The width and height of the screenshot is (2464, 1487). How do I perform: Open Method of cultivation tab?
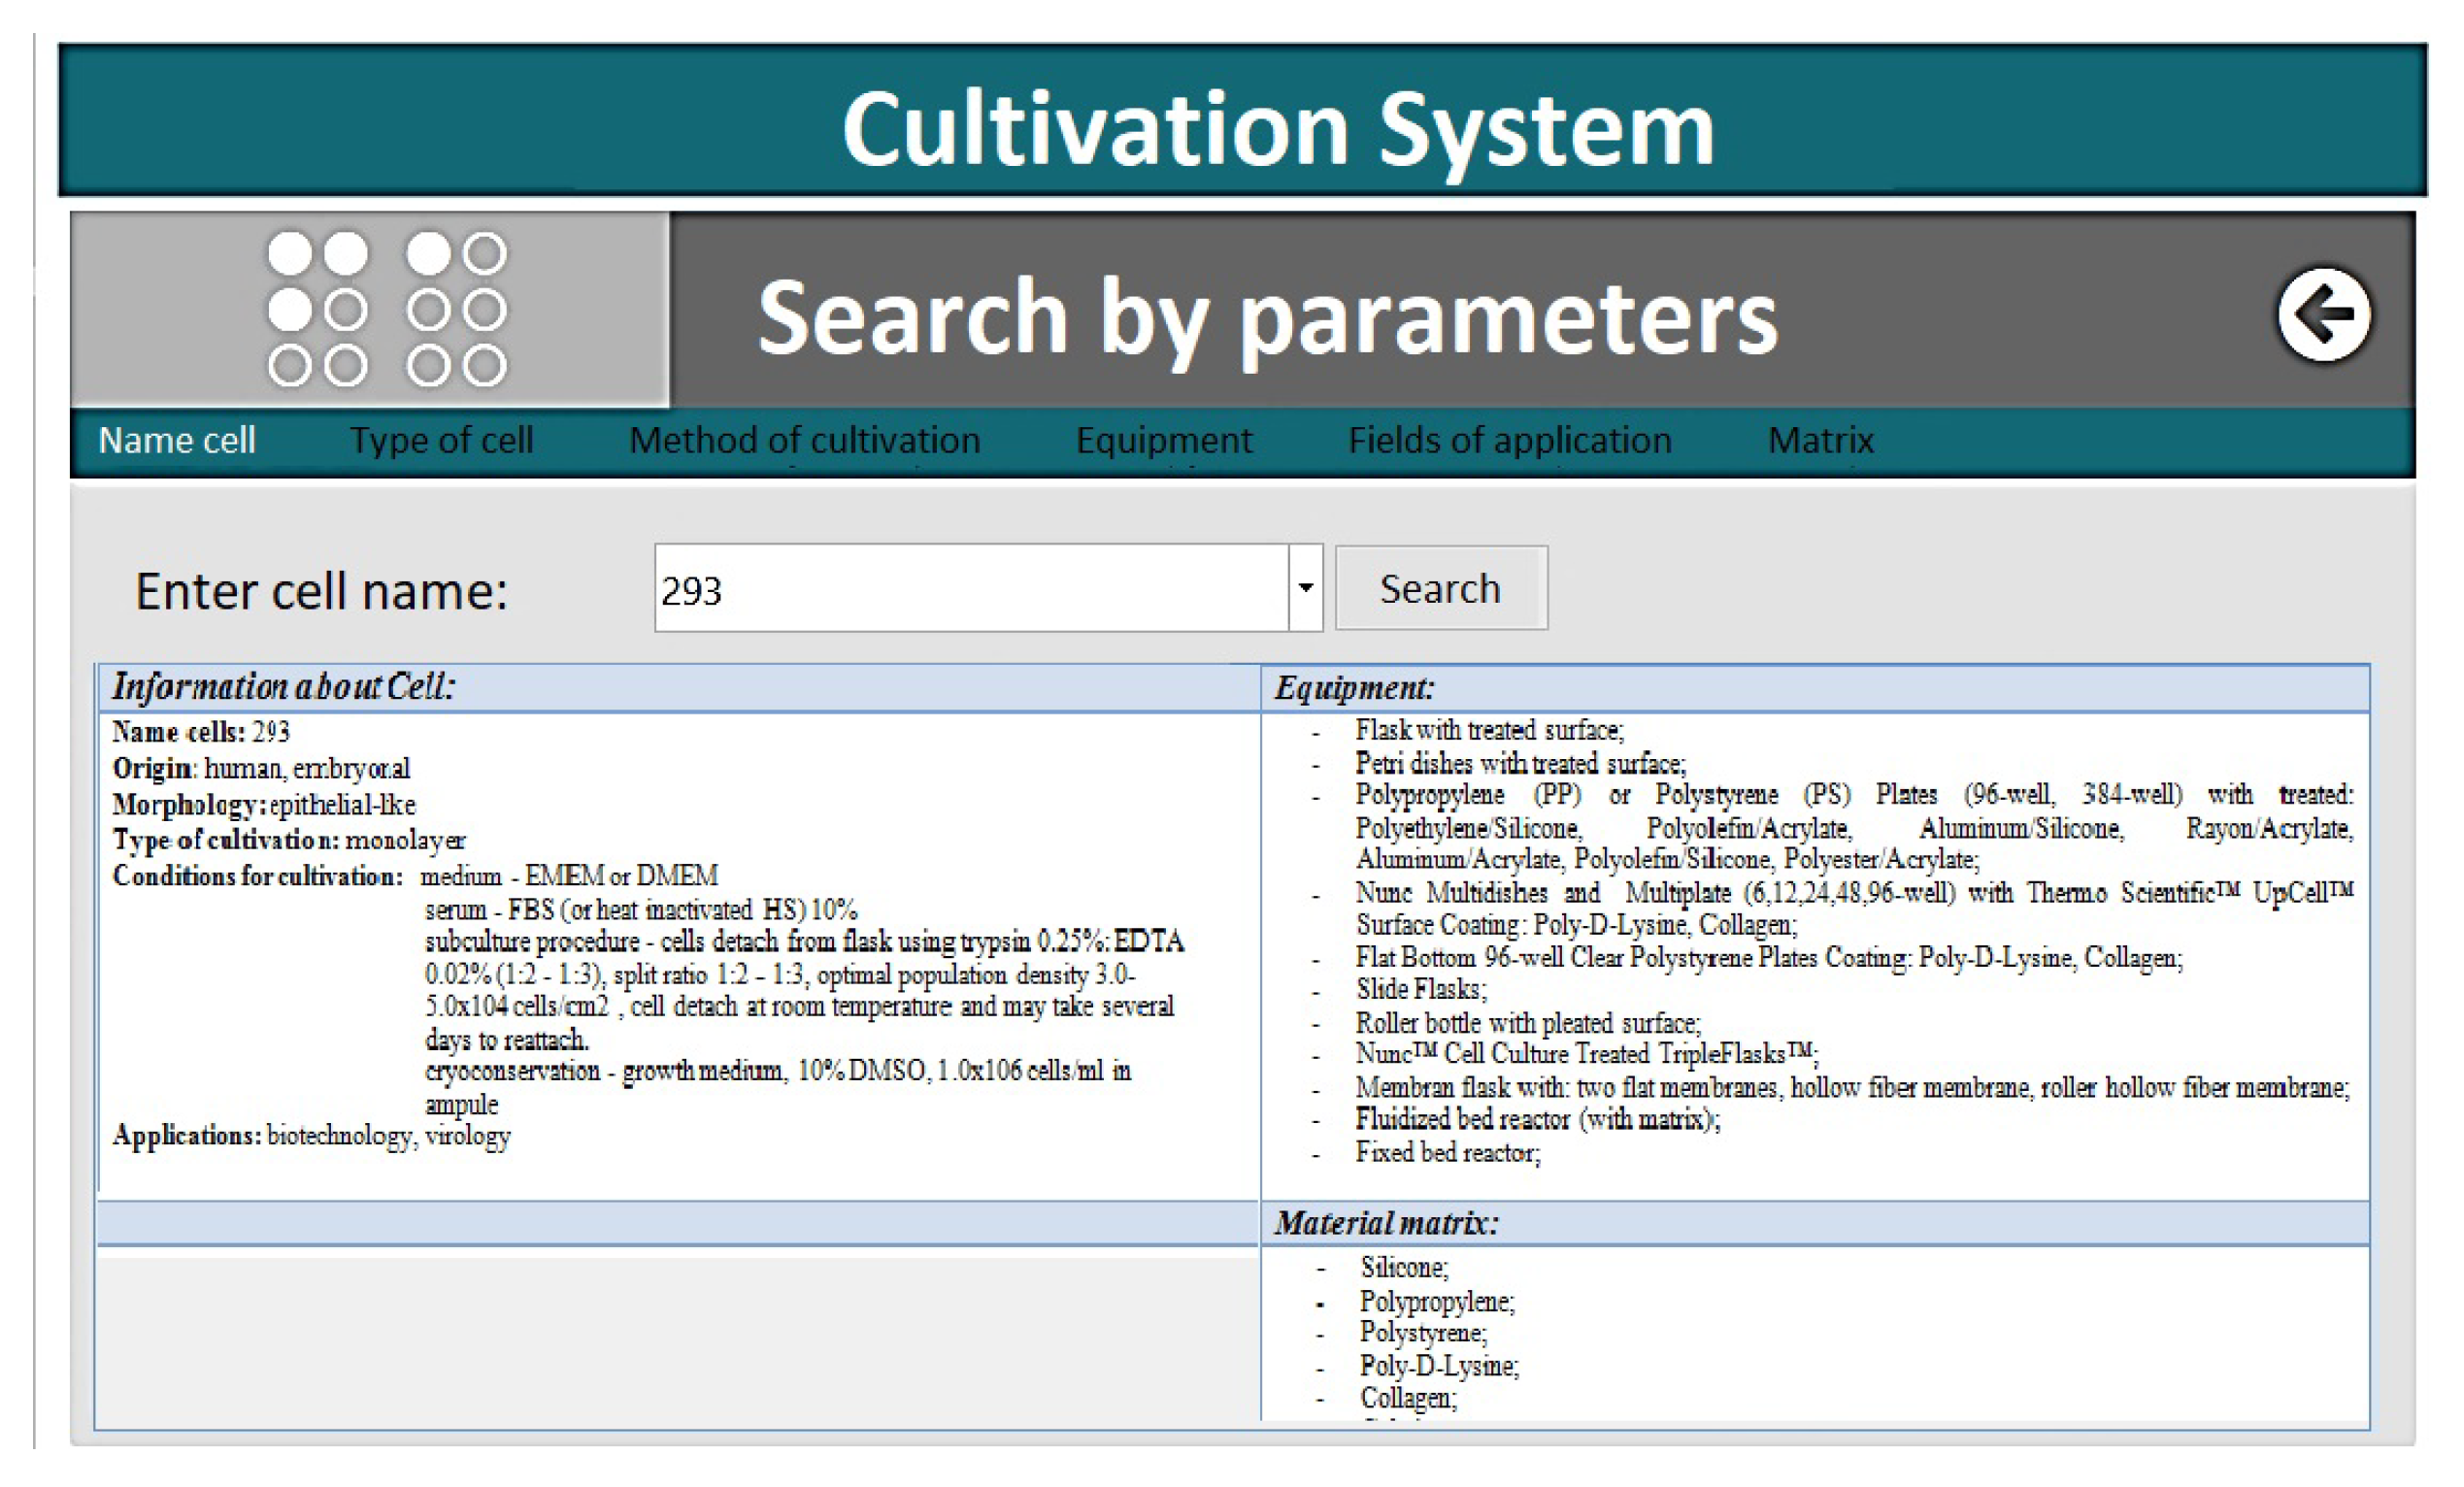(x=804, y=440)
